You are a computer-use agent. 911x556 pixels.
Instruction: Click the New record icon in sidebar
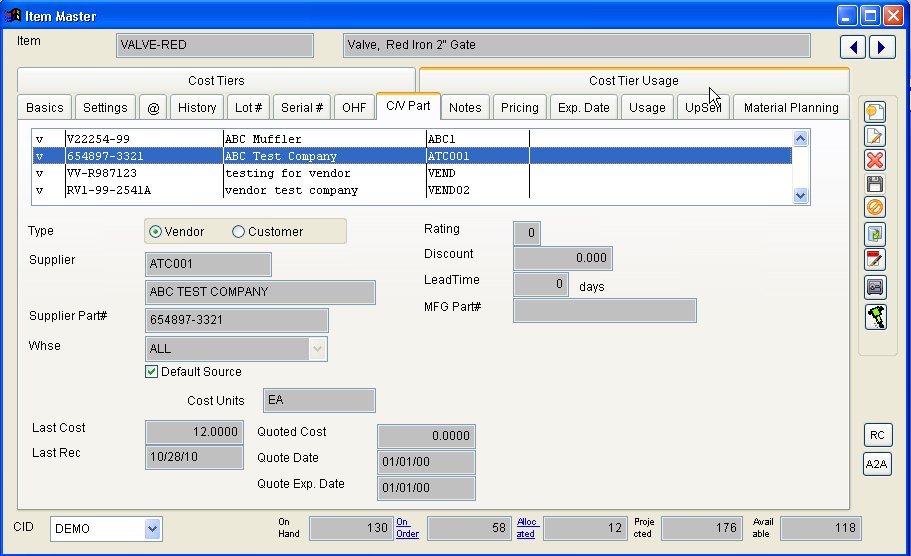[875, 112]
